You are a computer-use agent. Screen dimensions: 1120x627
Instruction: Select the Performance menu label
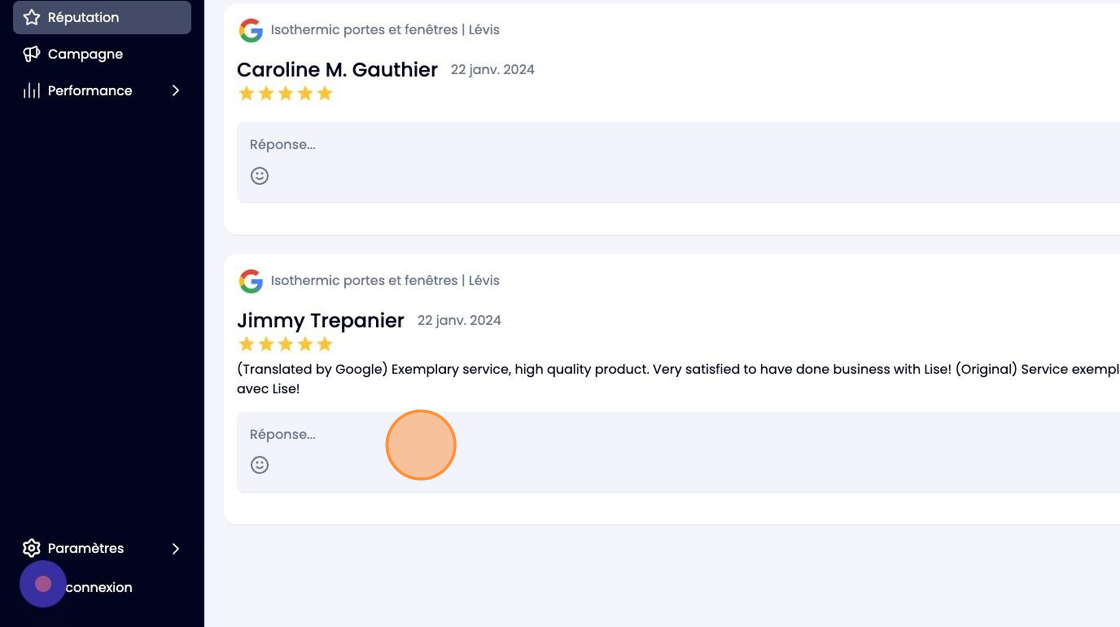90,91
